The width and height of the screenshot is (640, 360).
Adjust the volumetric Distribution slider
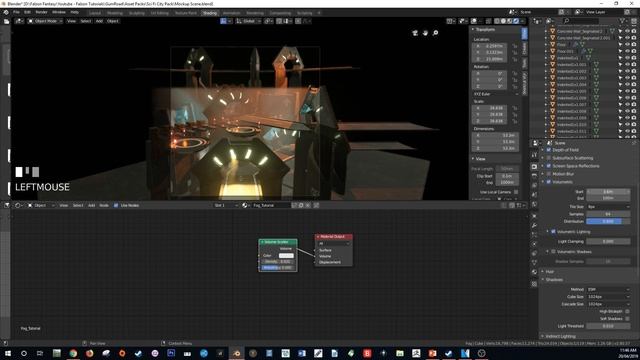pos(608,221)
